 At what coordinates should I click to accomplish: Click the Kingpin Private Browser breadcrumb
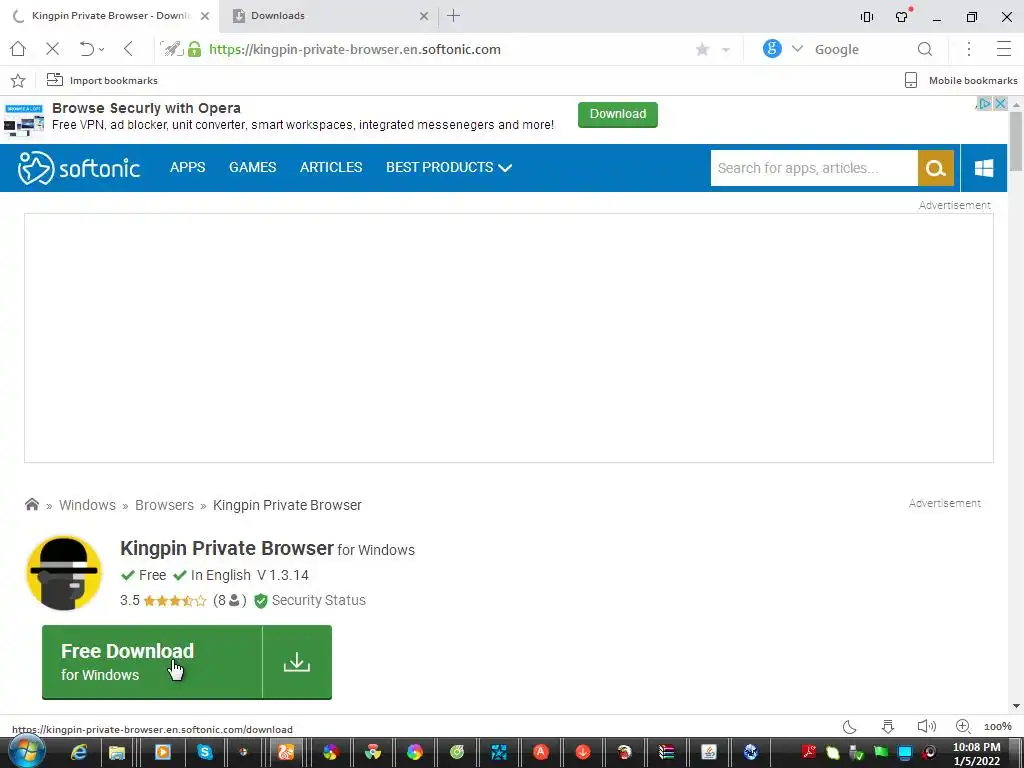287,505
